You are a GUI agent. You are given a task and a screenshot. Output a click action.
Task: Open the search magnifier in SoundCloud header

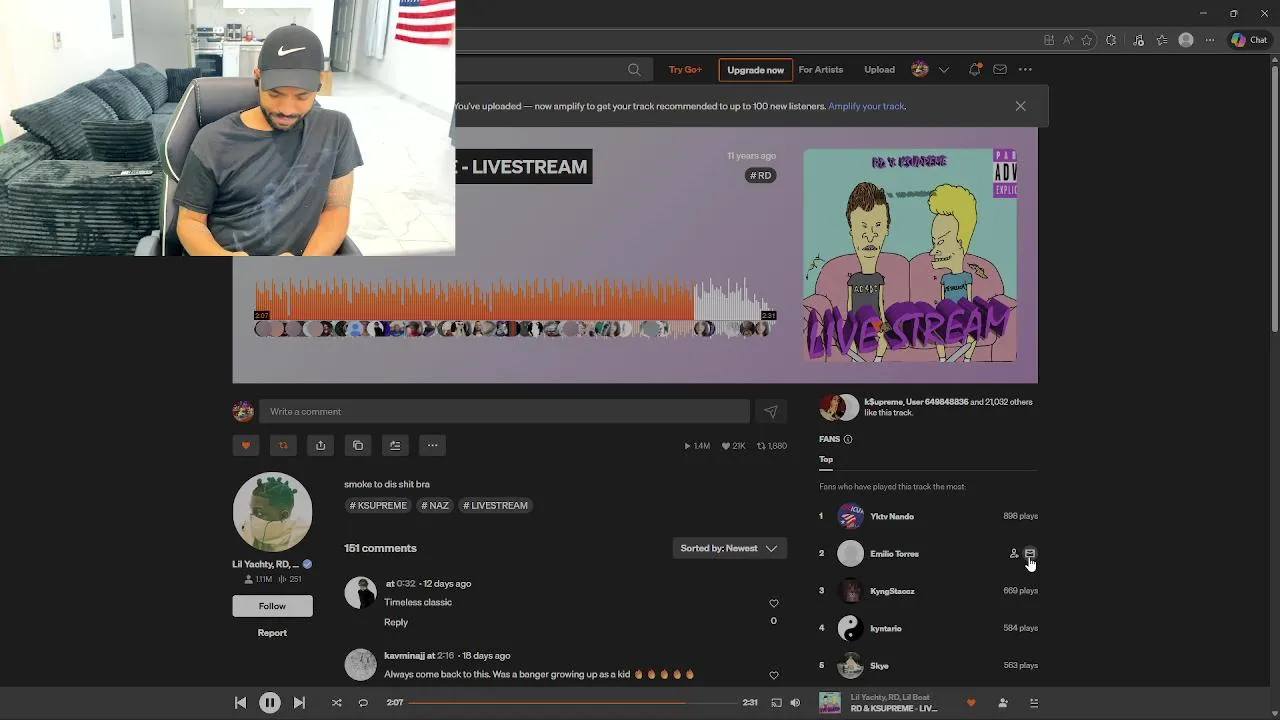[x=634, y=70]
